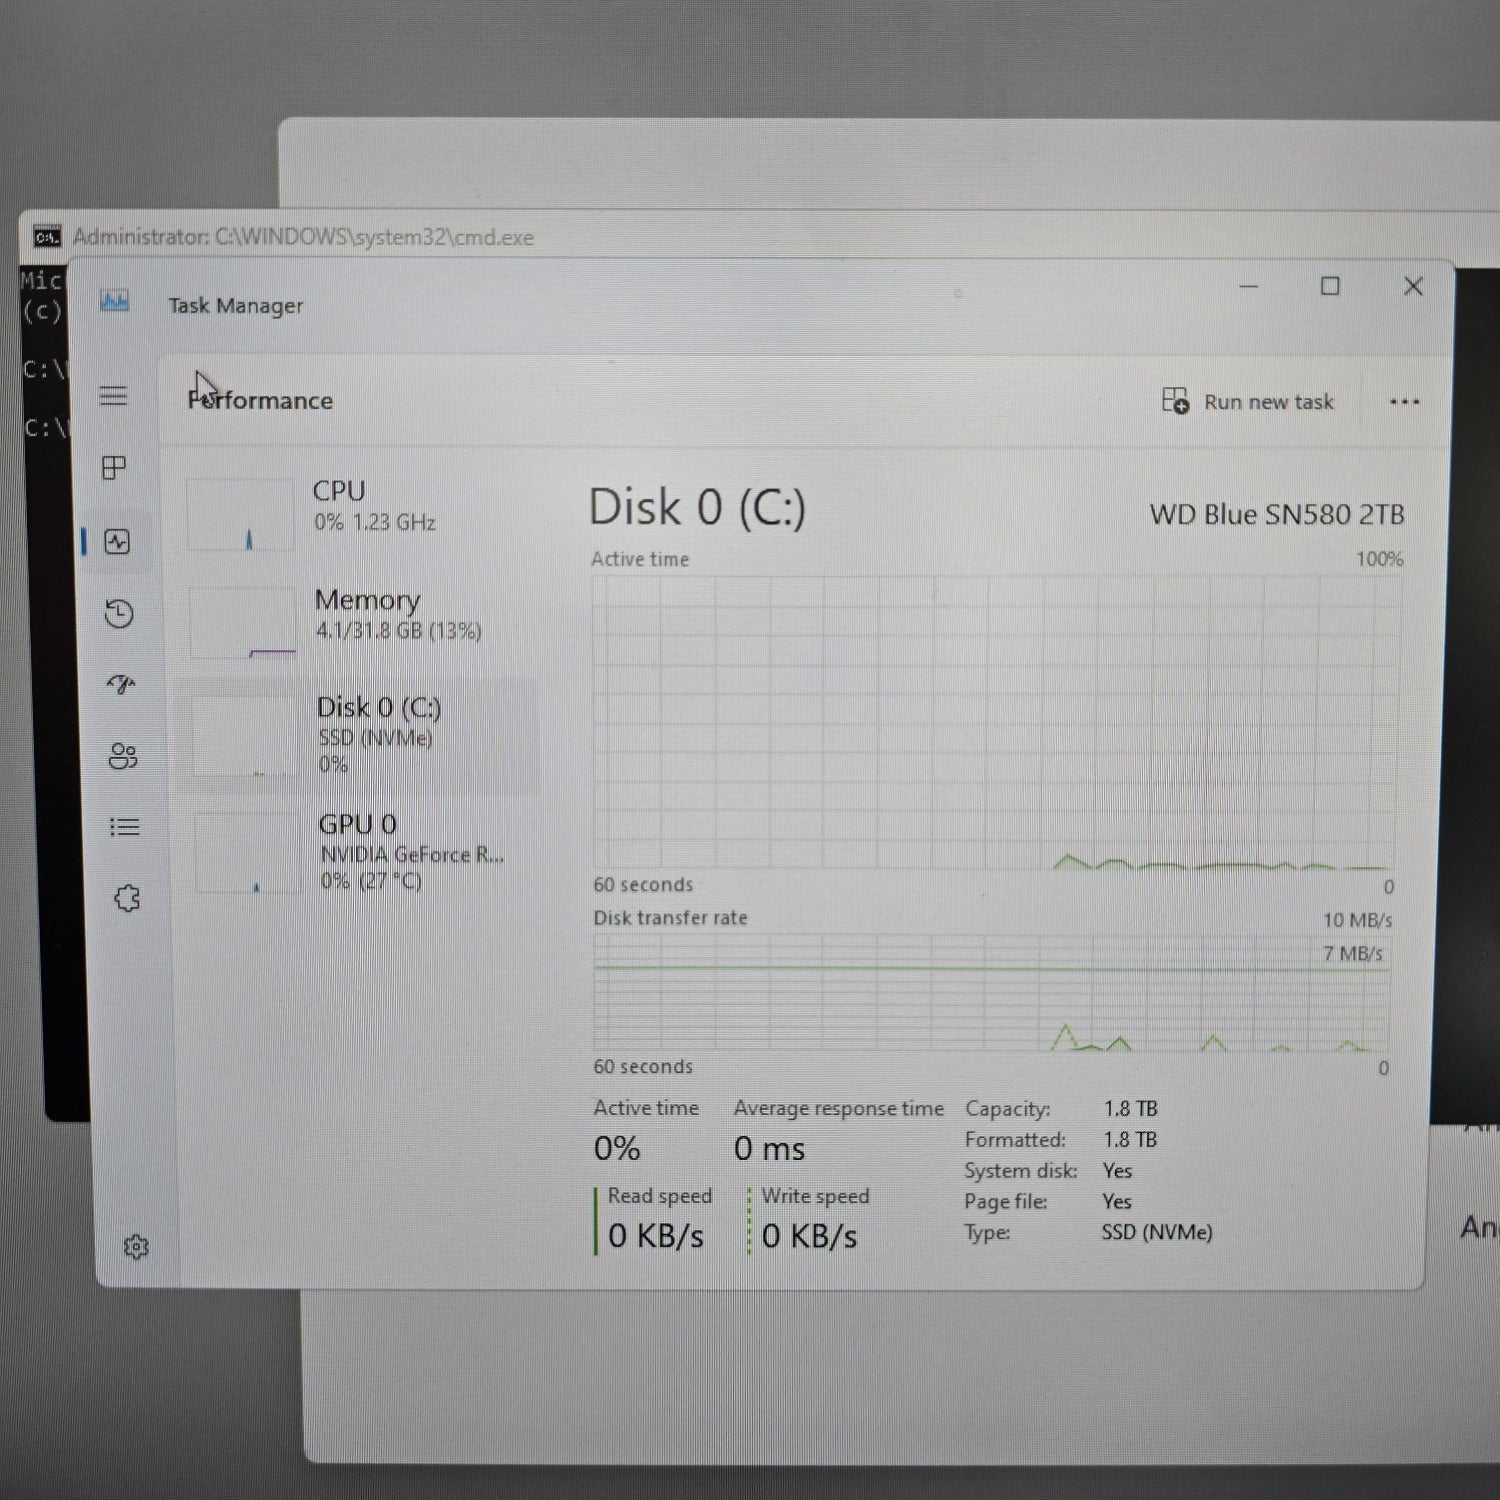1500x1500 pixels.
Task: Open the hamburger navigation menu
Action: (114, 396)
